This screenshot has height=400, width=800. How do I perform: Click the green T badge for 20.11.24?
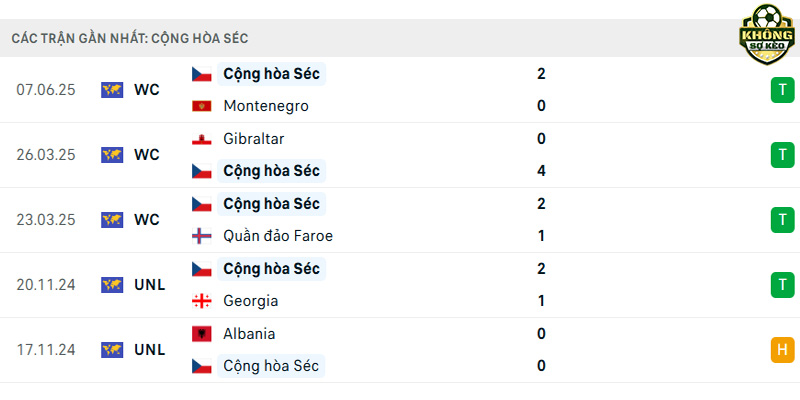783,285
